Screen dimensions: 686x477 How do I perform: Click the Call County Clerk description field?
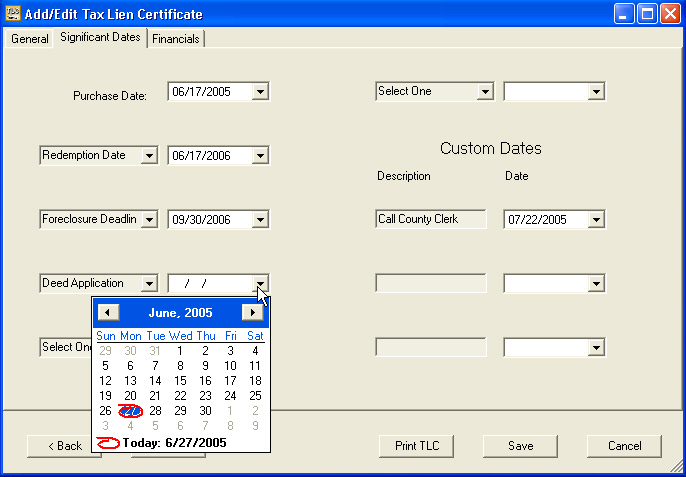click(x=431, y=219)
